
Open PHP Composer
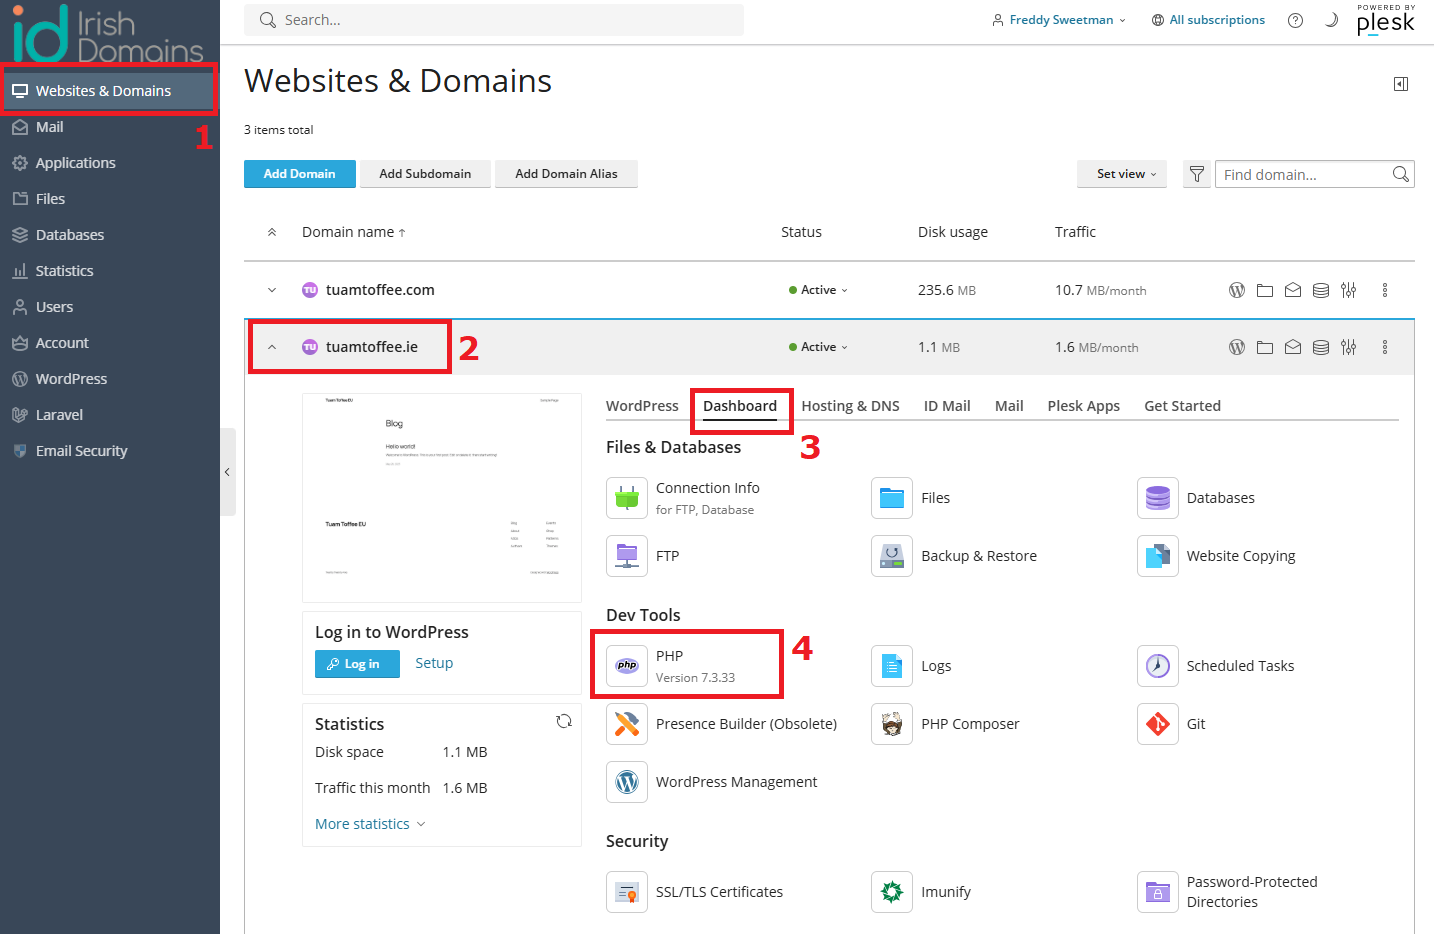[945, 724]
